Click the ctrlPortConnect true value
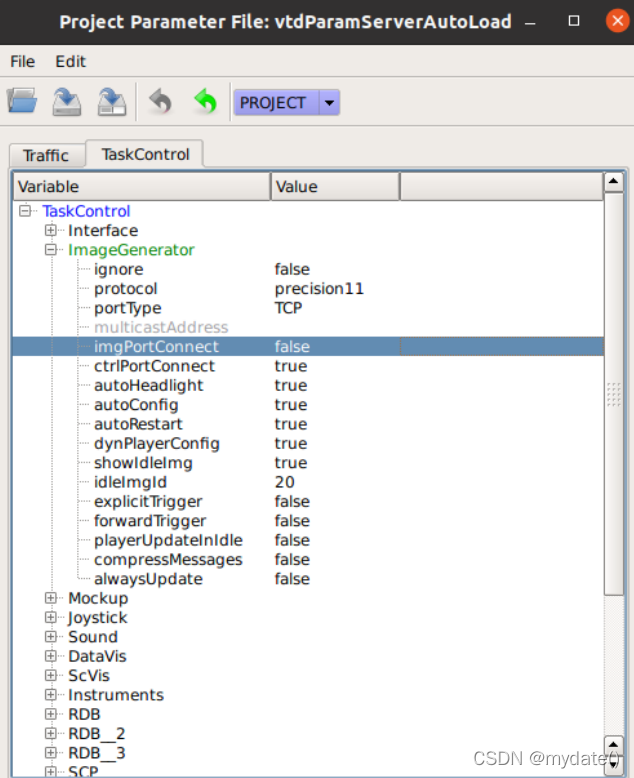The height and width of the screenshot is (778, 634). [291, 366]
